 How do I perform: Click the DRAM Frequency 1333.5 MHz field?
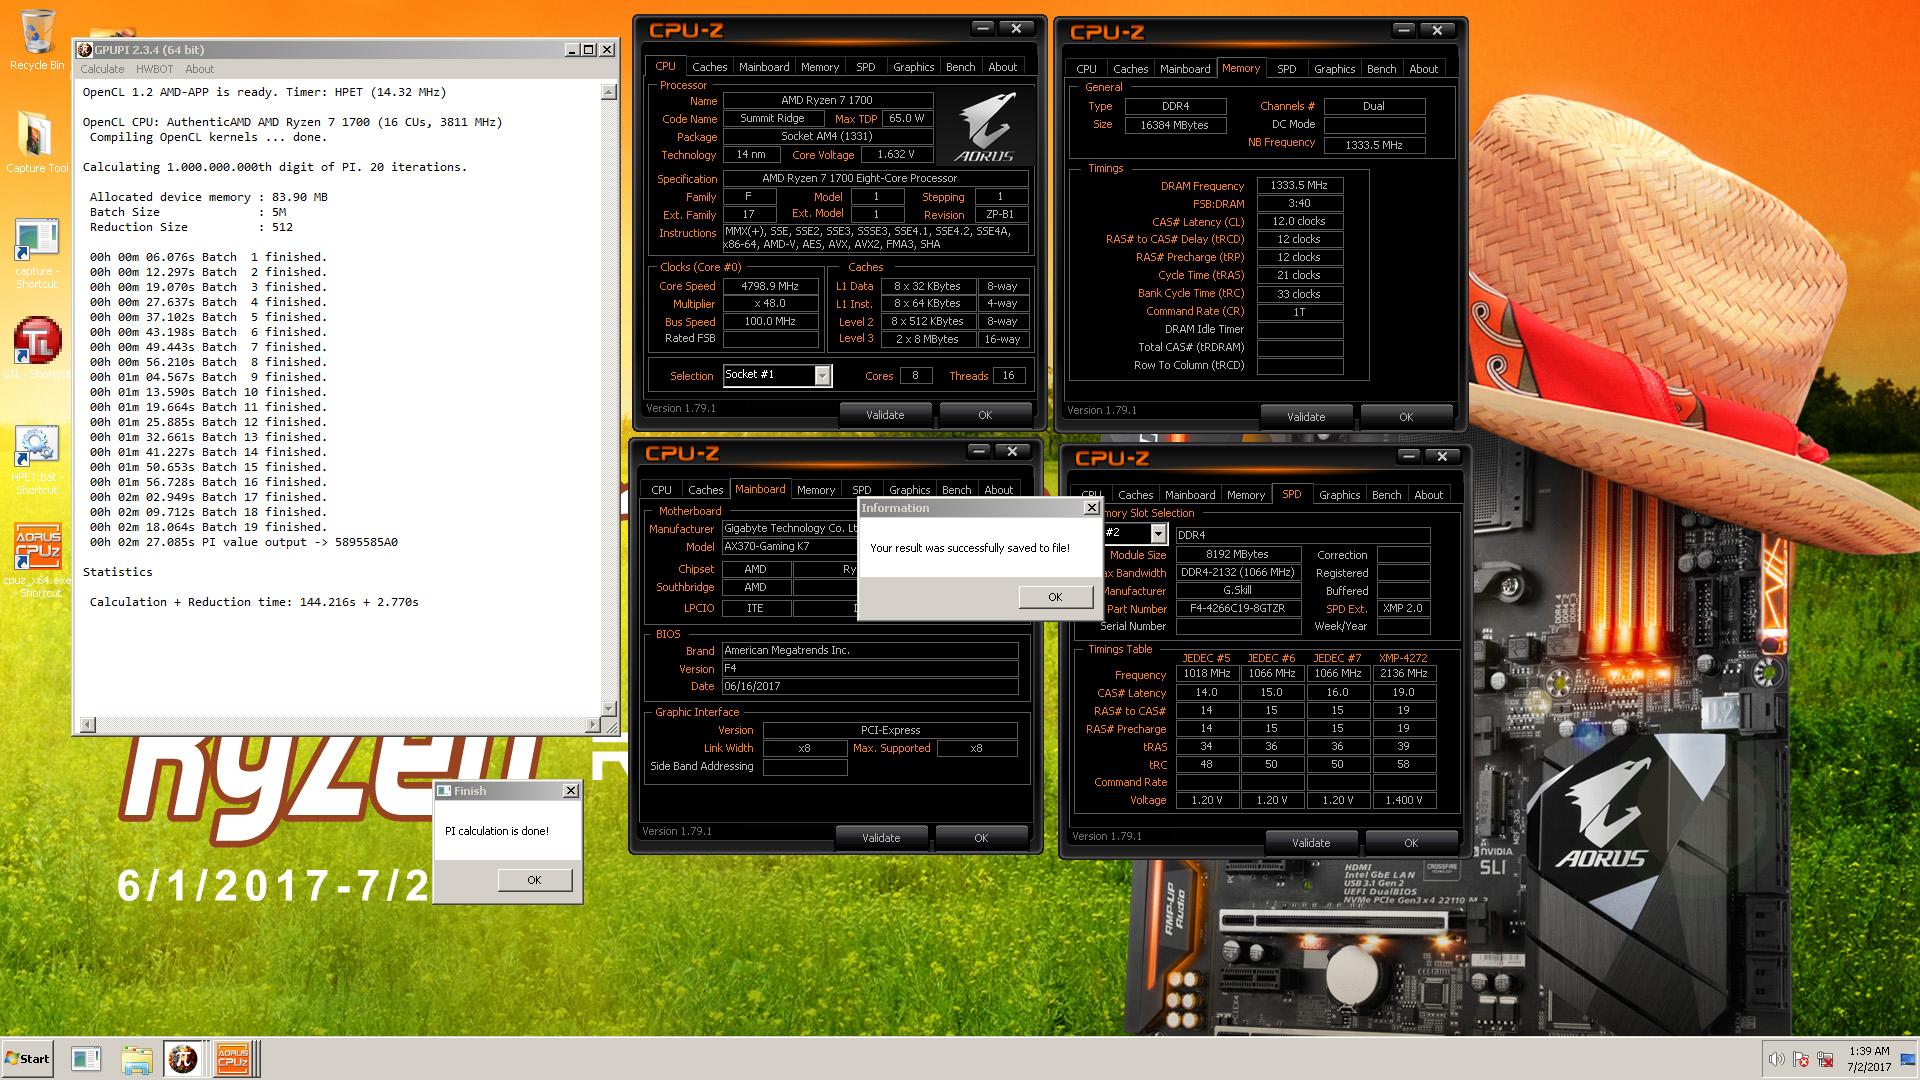pos(1299,185)
